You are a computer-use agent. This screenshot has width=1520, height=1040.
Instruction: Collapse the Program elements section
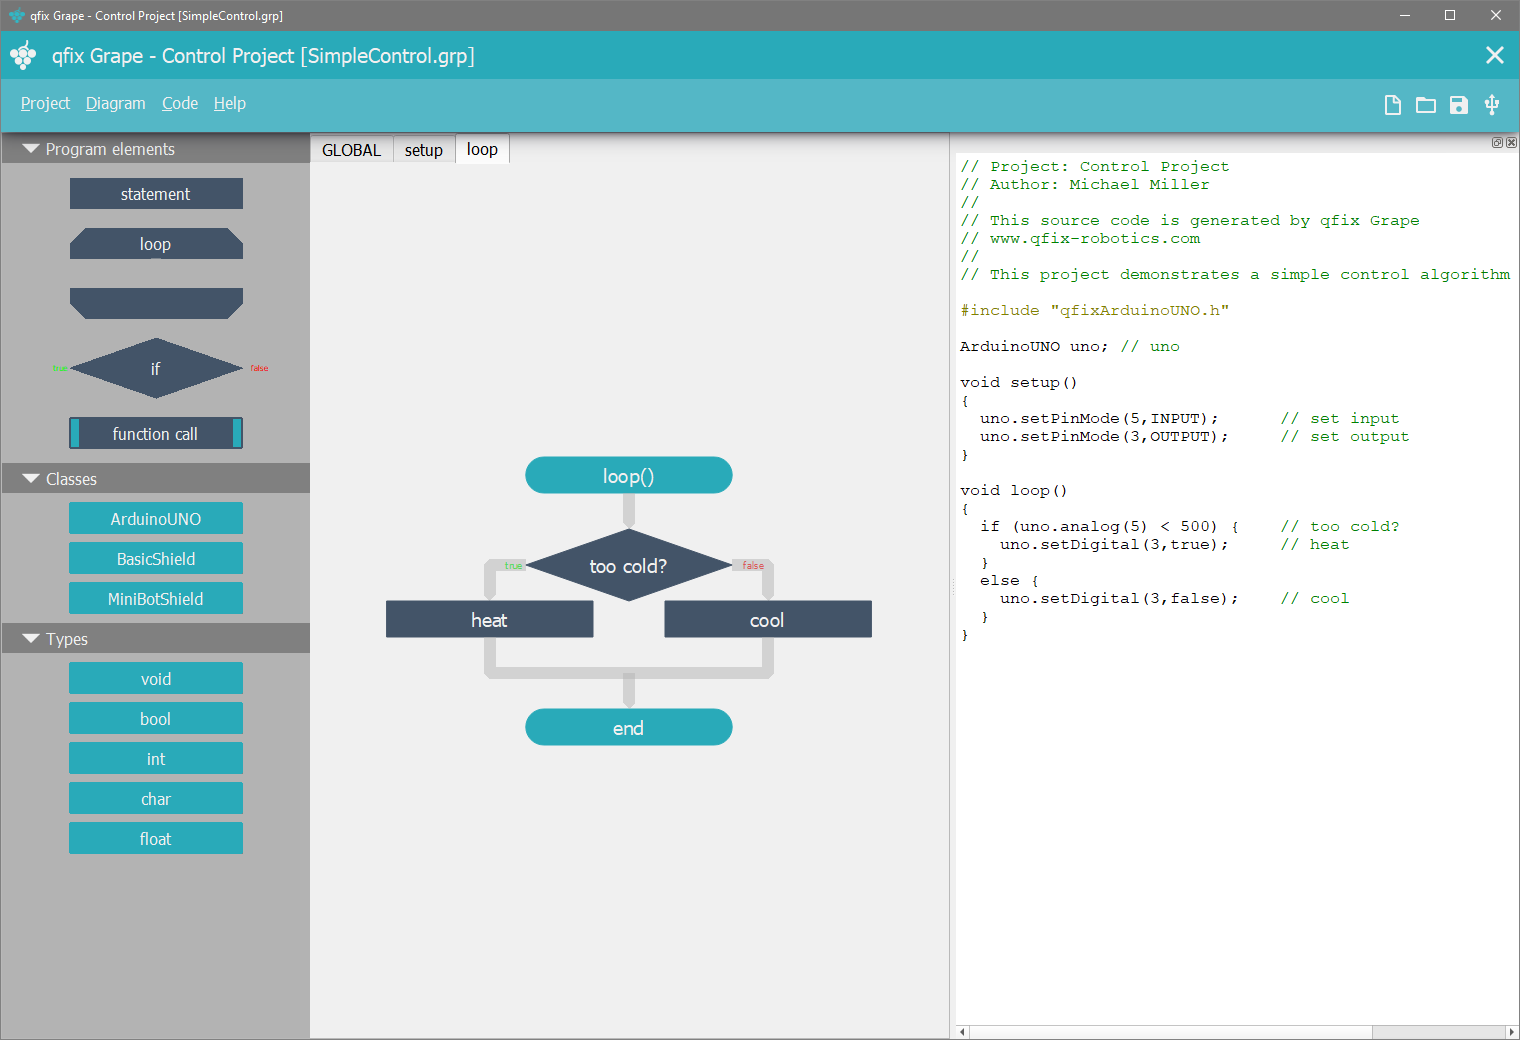31,149
